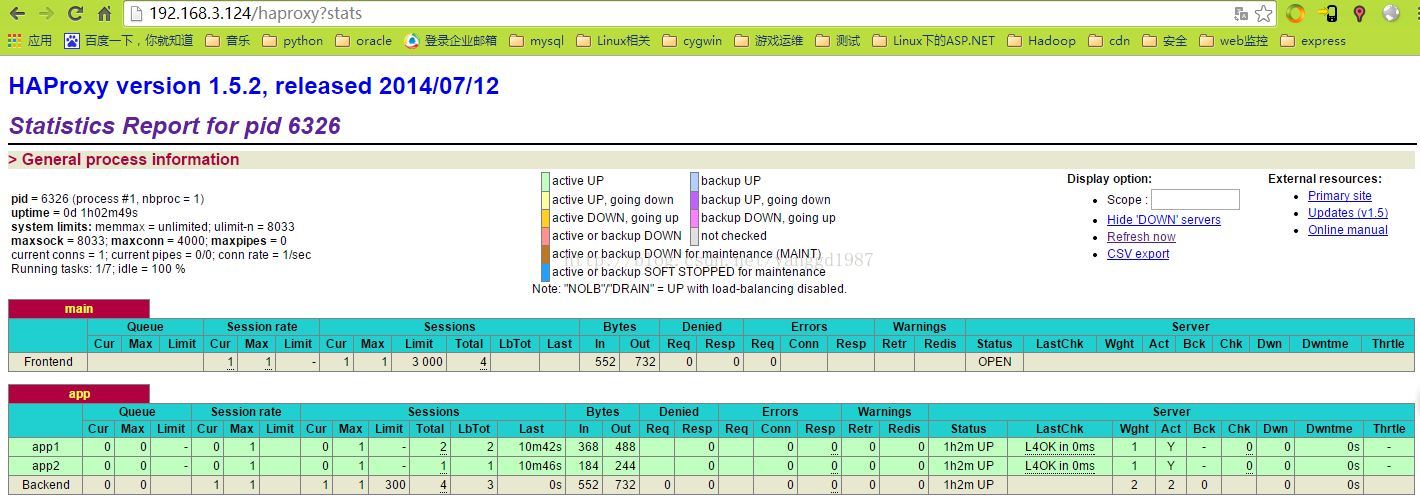Go back to the previous page
This screenshot has width=1420, height=499.
[17, 14]
